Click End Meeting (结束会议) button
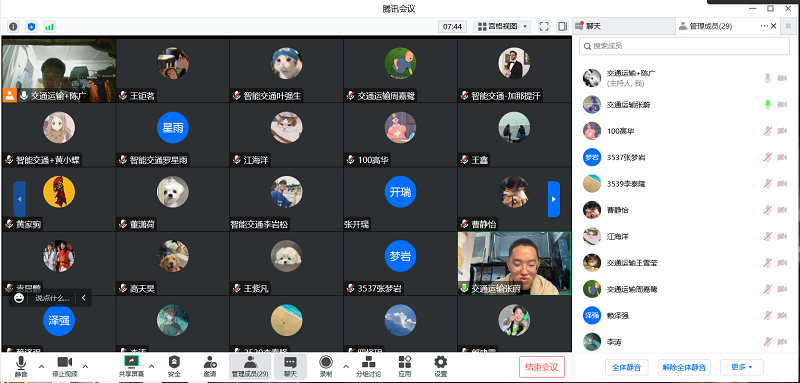Screen dimensions: 800x383 pos(542,367)
